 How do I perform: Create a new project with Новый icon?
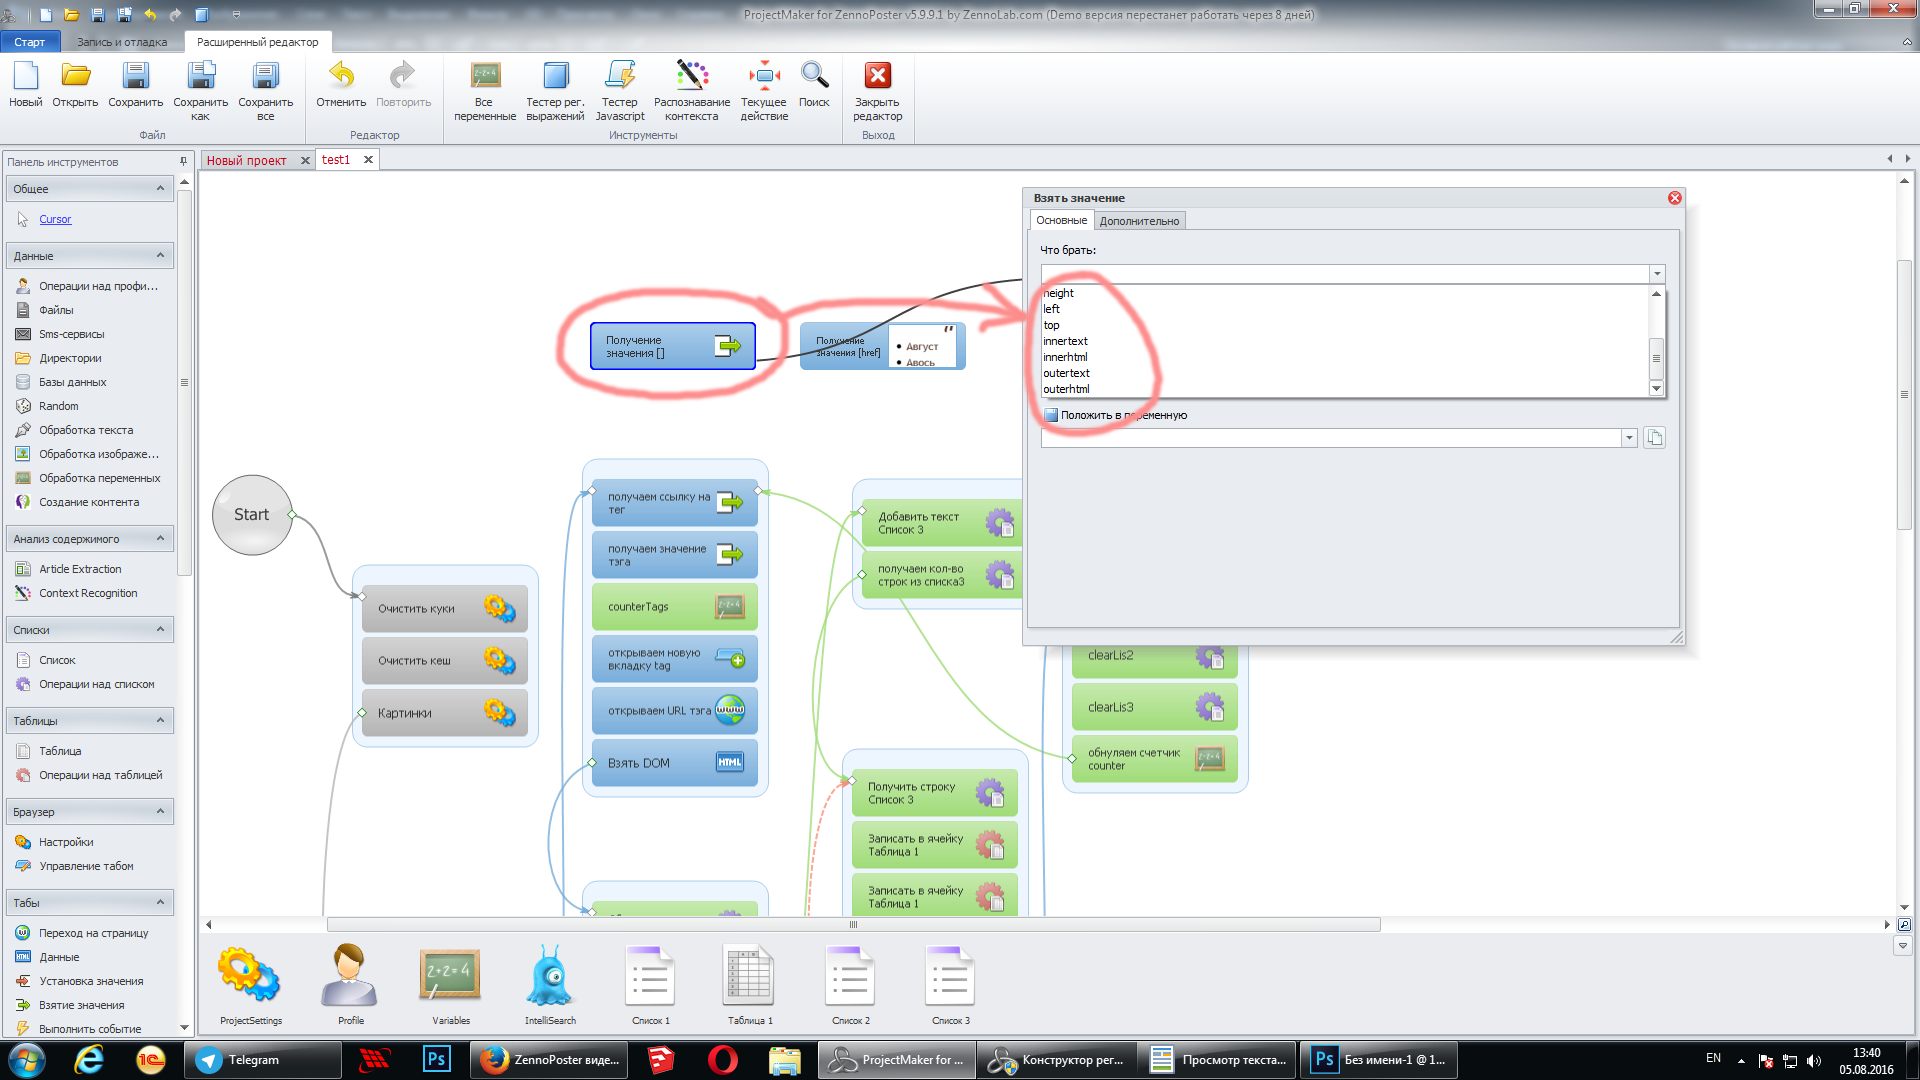pyautogui.click(x=25, y=84)
